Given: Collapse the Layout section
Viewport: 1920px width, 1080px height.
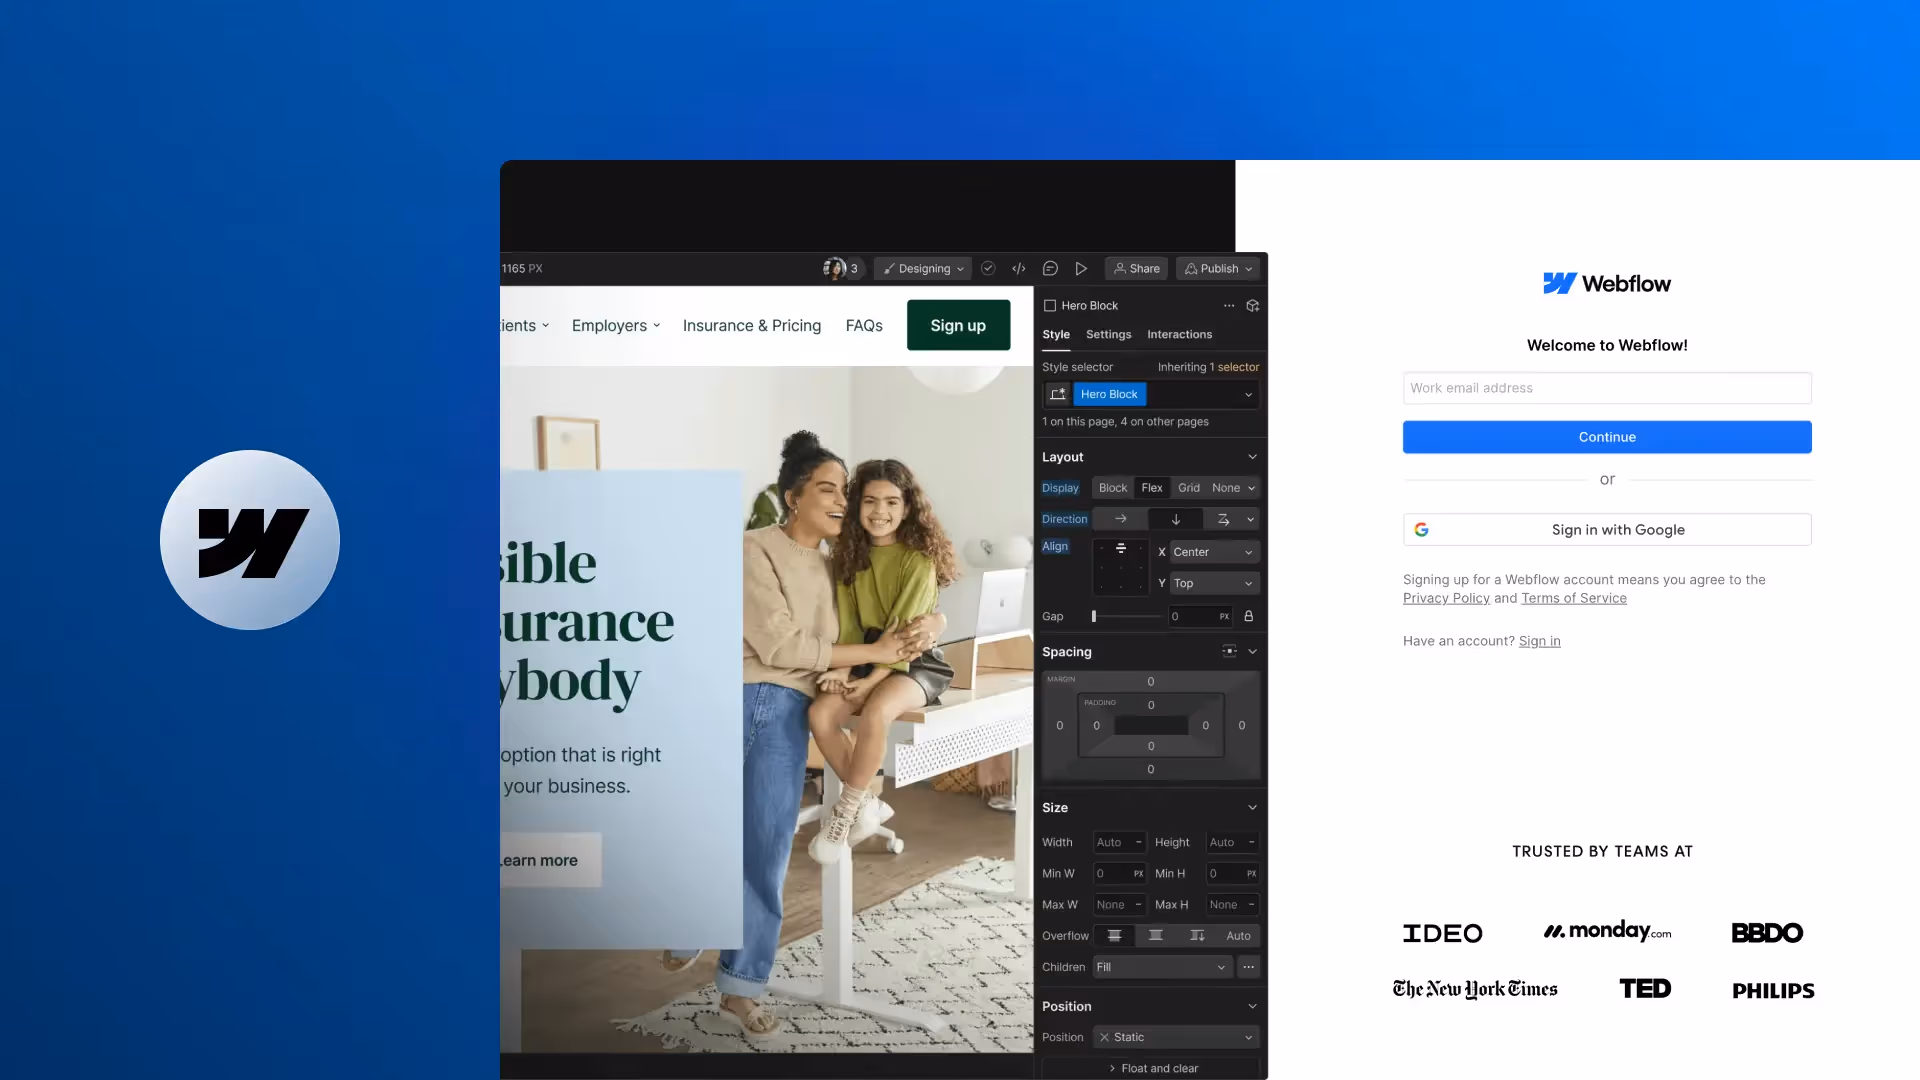Looking at the screenshot, I should (1252, 457).
